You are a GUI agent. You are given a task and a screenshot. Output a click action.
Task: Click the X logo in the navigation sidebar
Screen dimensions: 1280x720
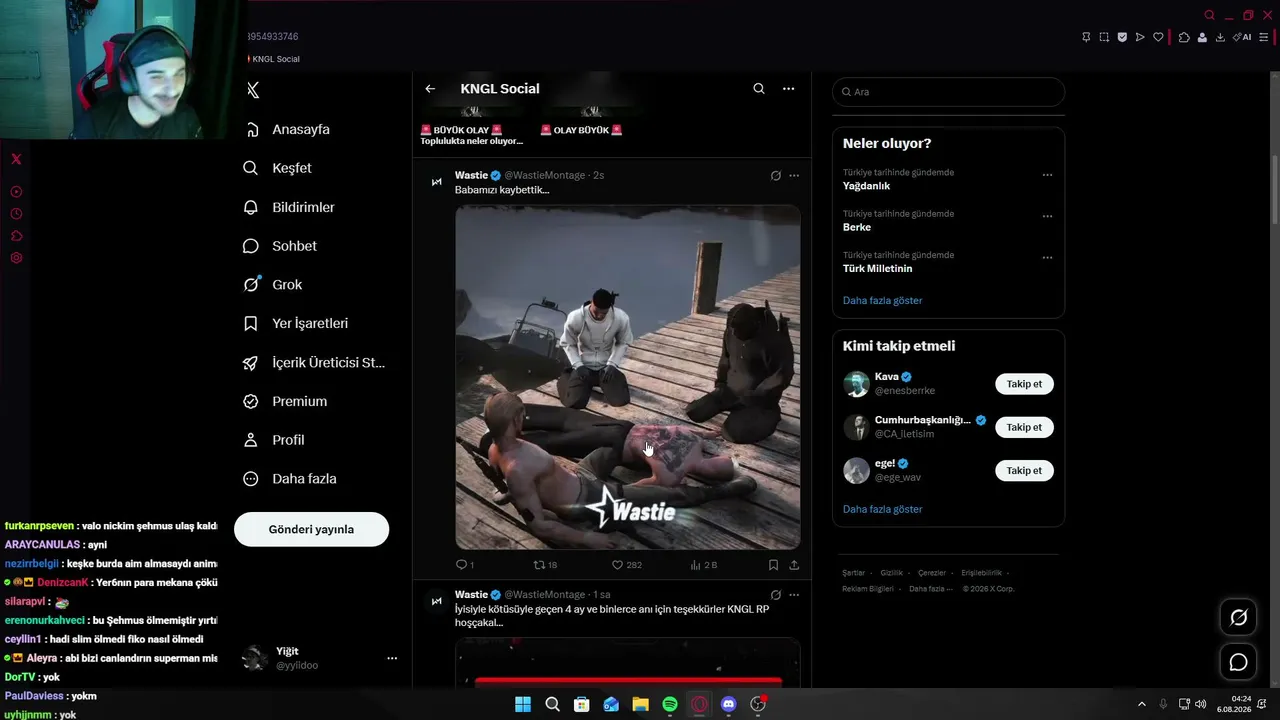click(x=253, y=90)
